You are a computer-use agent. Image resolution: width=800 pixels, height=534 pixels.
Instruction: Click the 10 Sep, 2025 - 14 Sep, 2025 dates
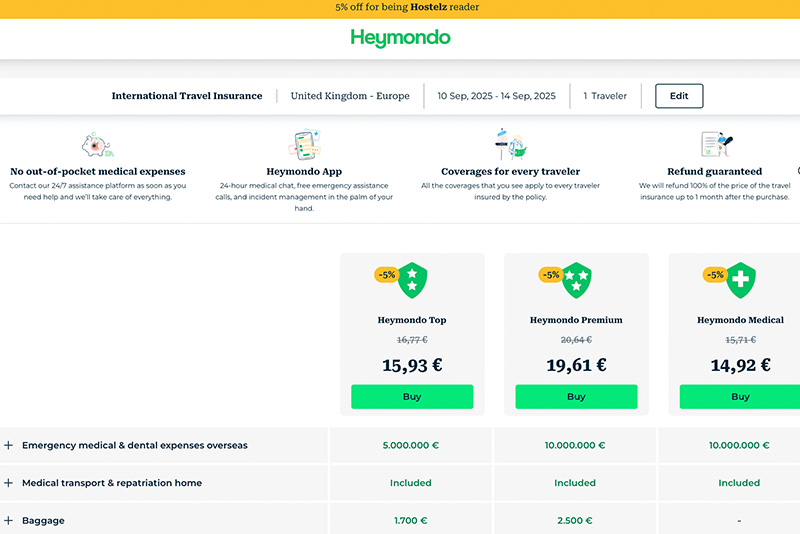(x=496, y=96)
